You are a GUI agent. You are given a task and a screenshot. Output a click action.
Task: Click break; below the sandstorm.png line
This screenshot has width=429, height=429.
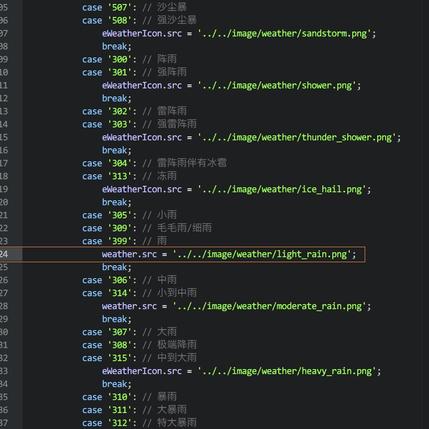117,46
